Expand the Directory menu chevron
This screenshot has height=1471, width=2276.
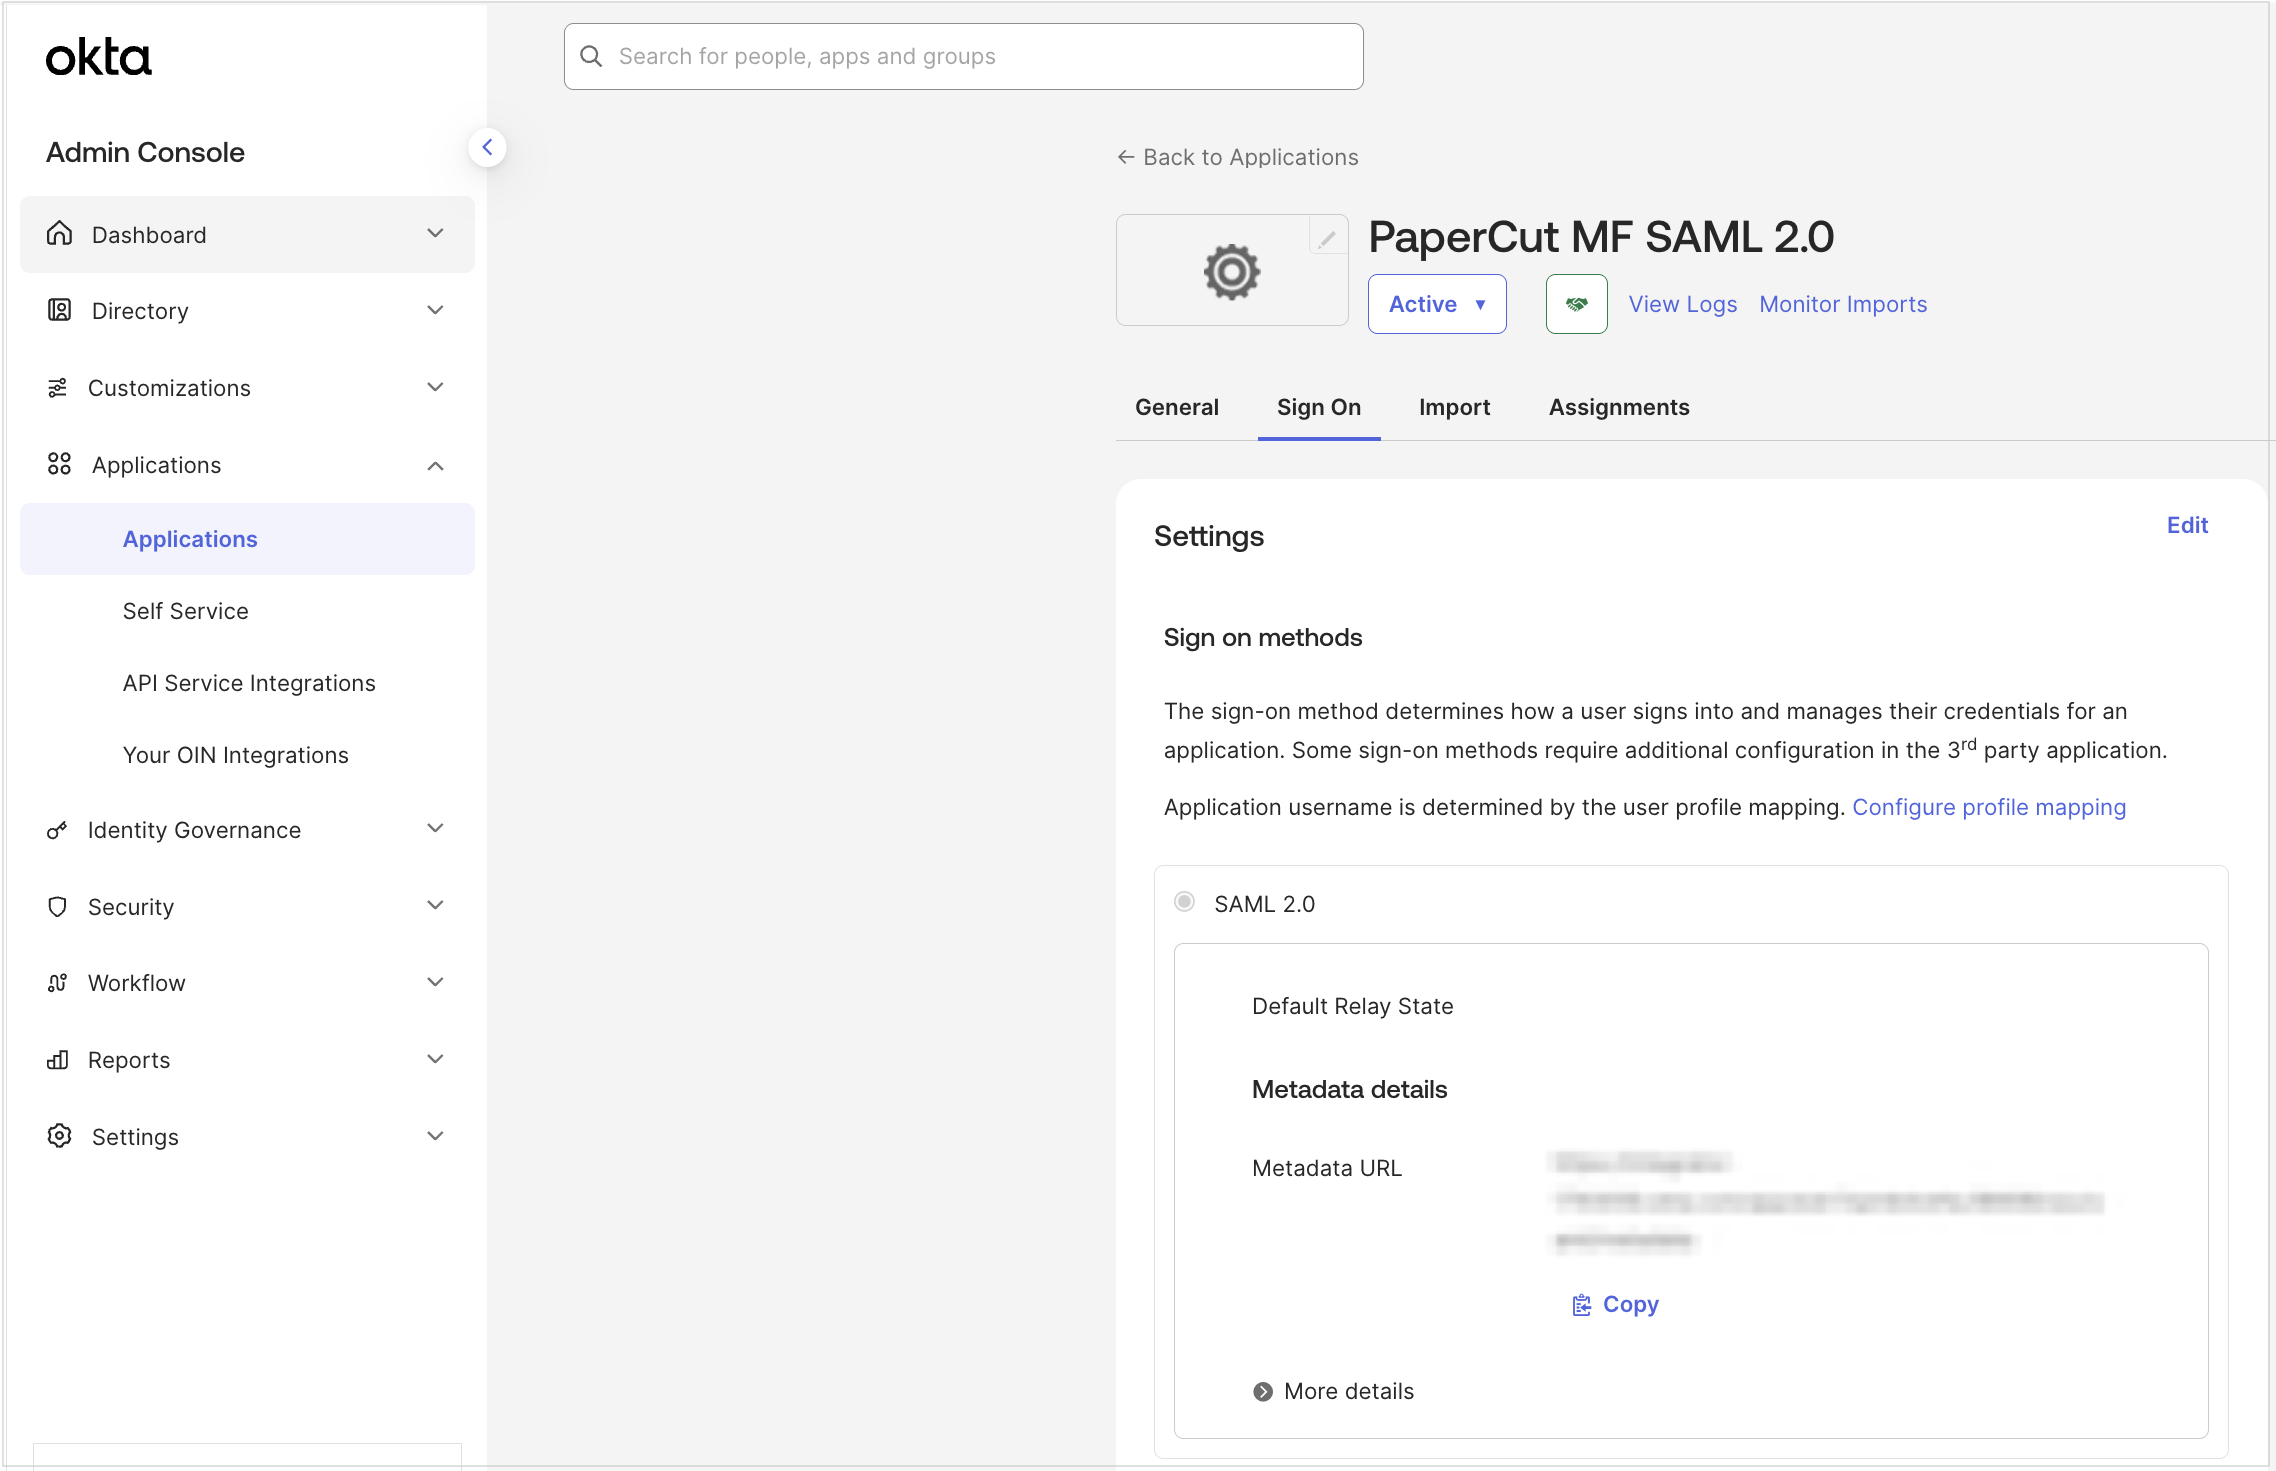(436, 311)
